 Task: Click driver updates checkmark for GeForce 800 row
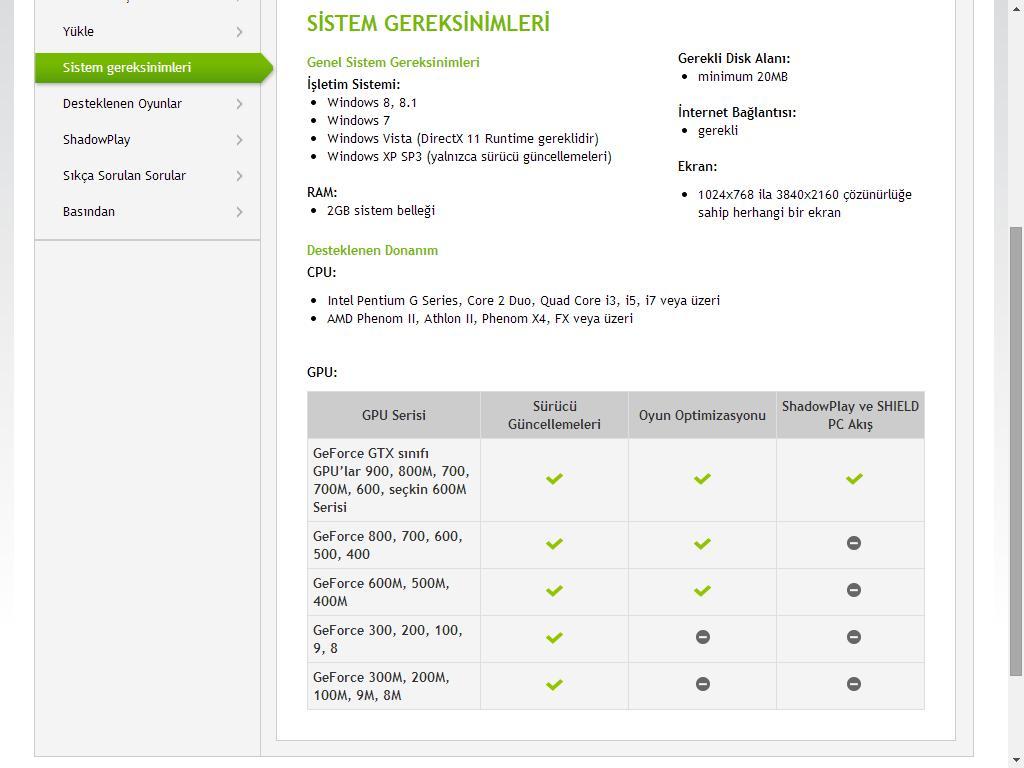point(554,544)
